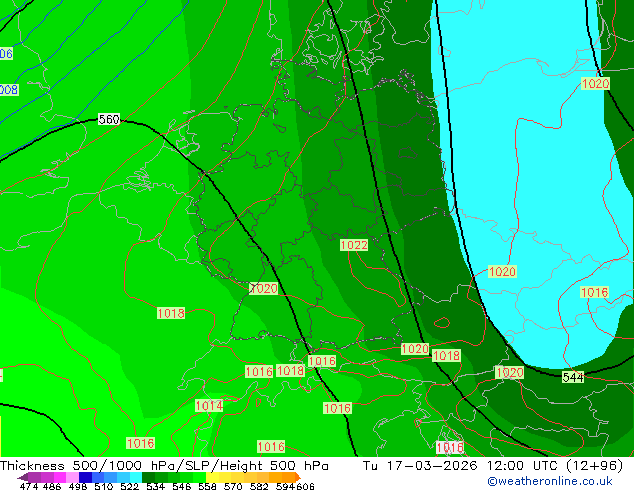Click legend value 474
Screen dimensions: 634x490
(29, 486)
